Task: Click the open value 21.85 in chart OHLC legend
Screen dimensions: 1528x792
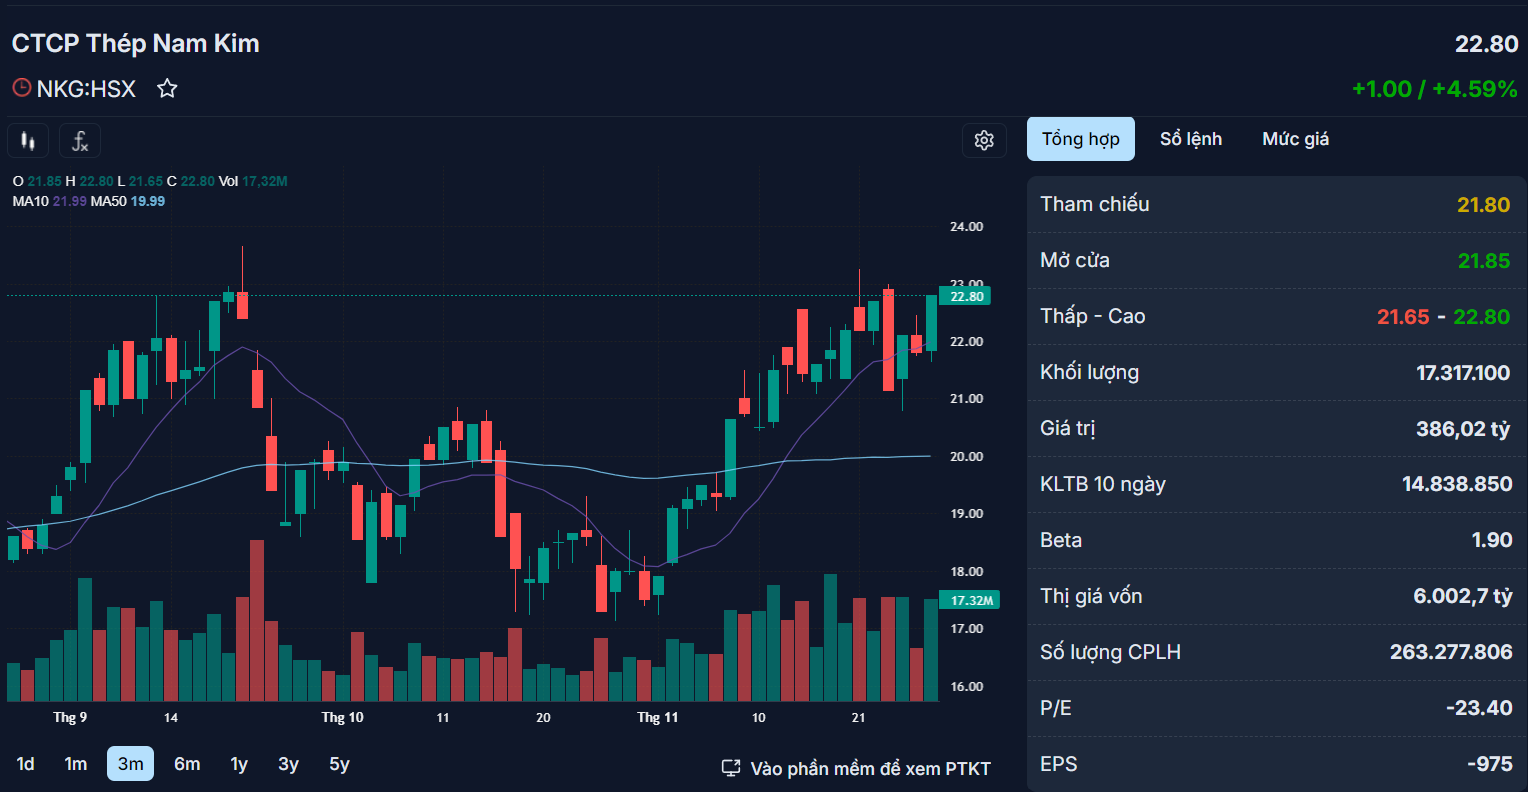Action: coord(44,181)
